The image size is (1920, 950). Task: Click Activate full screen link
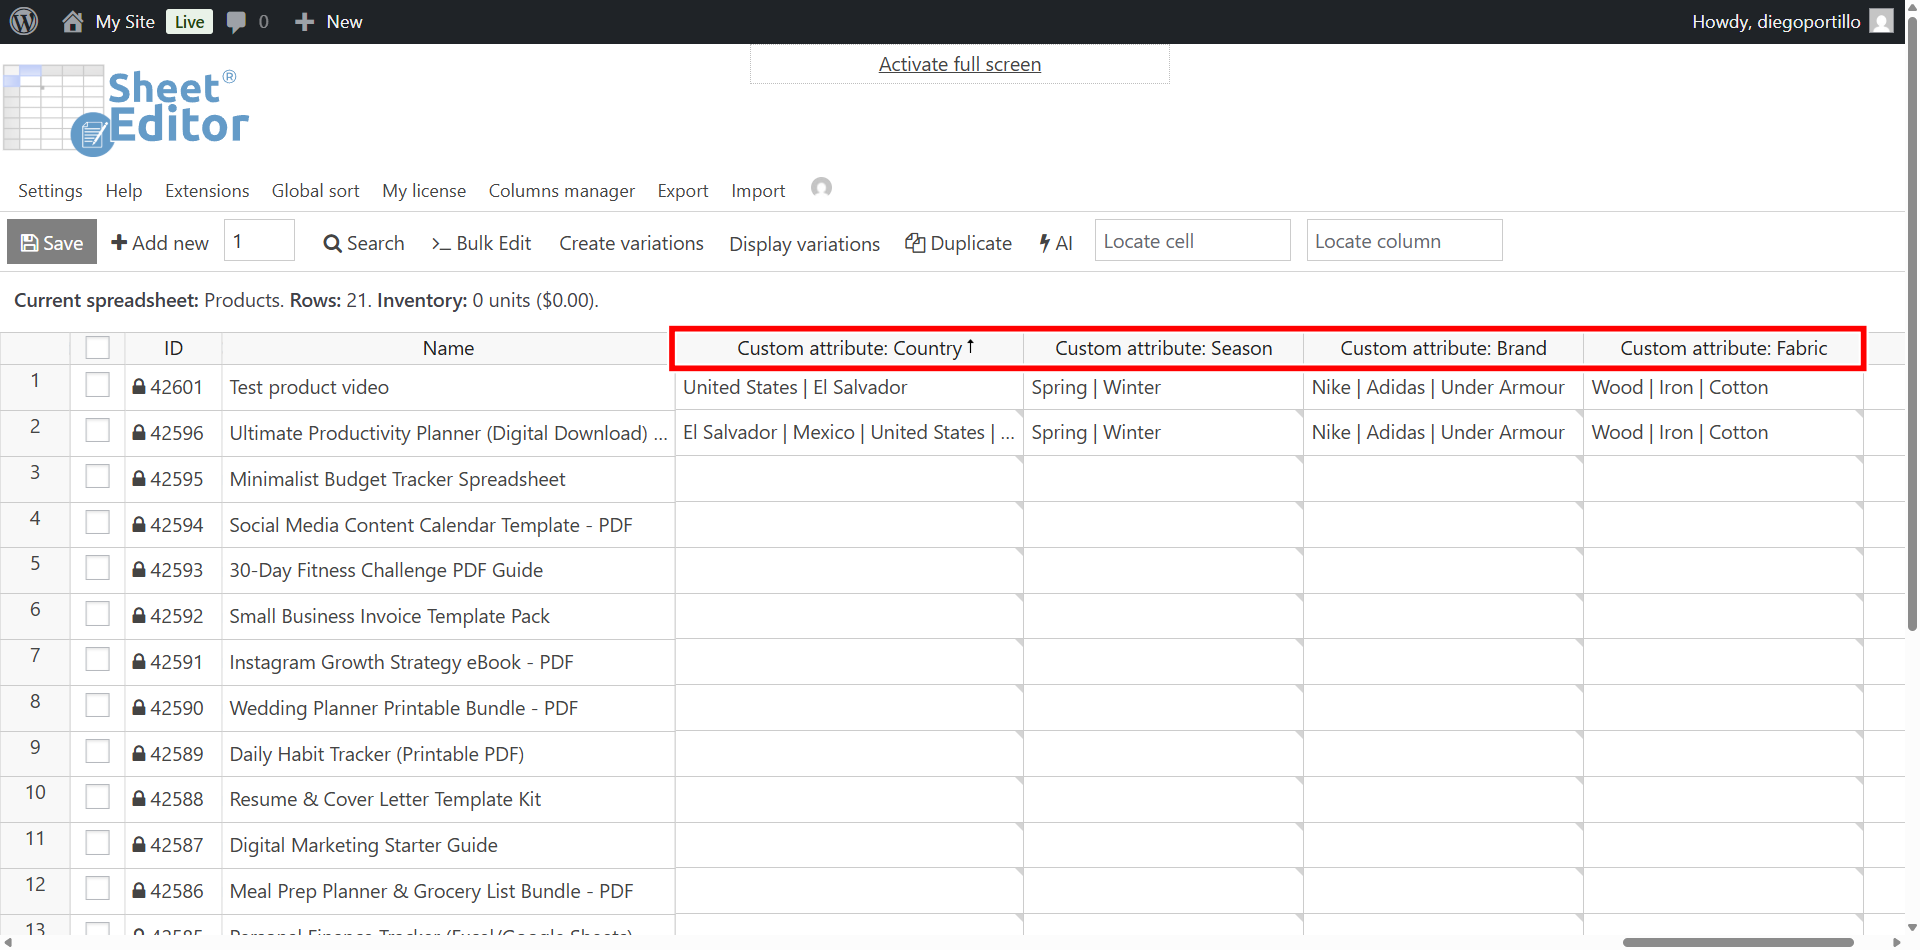(959, 64)
